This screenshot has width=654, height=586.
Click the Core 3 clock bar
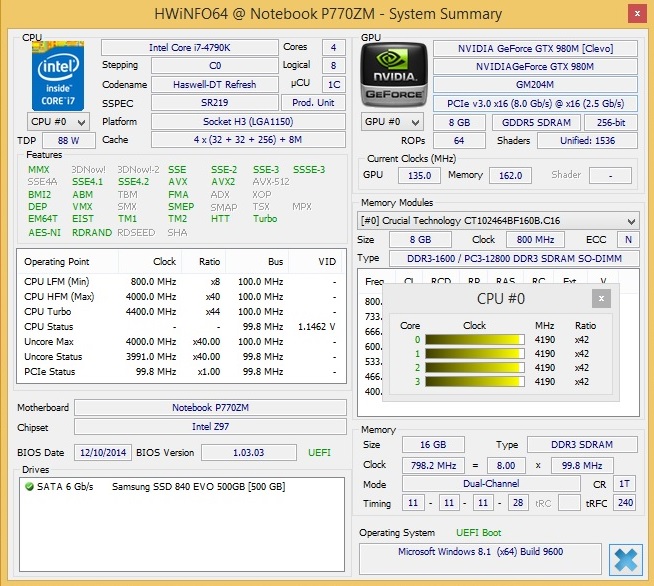[x=475, y=382]
